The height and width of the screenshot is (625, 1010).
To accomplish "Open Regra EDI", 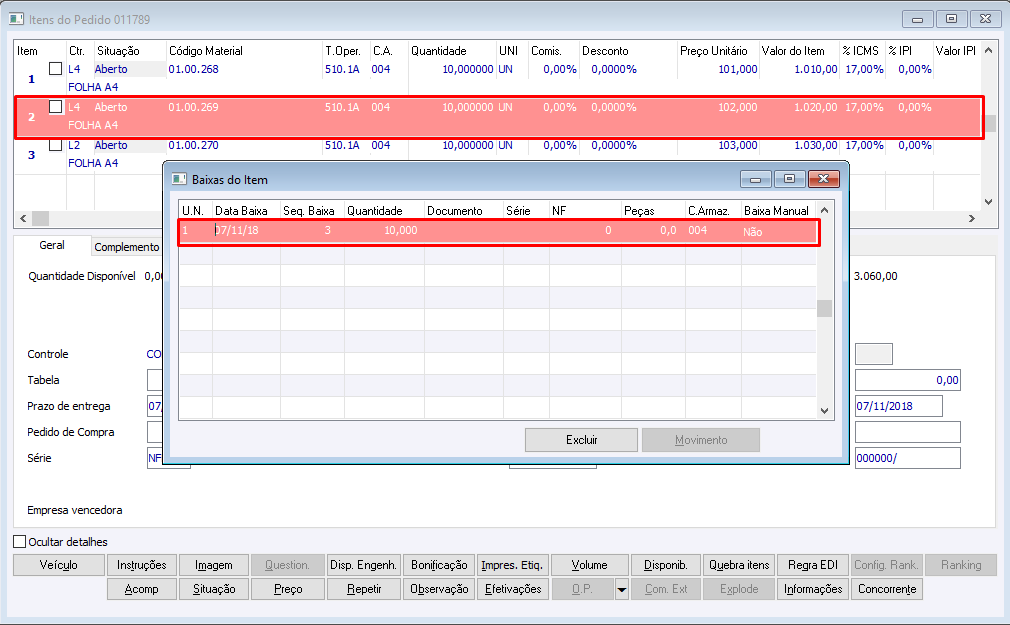I will (x=813, y=565).
